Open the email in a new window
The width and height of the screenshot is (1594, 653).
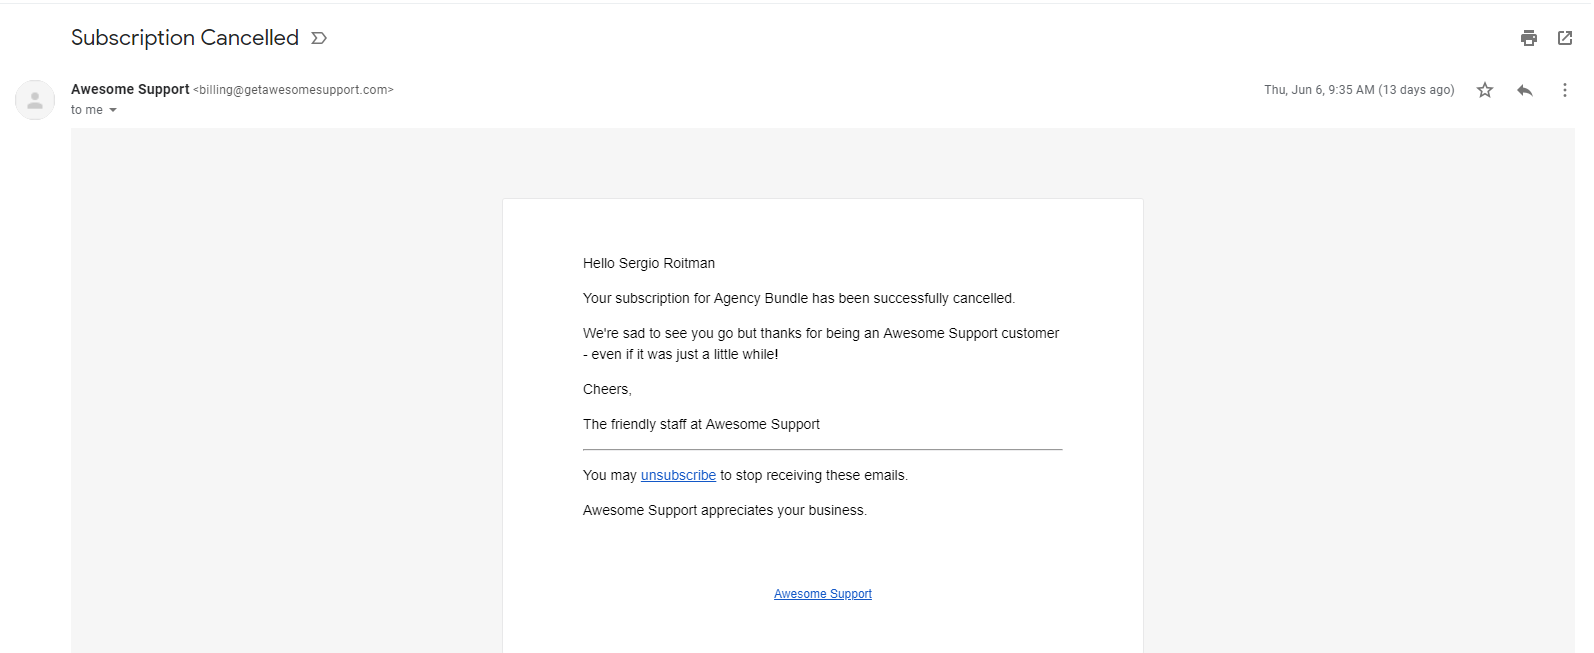(x=1565, y=38)
